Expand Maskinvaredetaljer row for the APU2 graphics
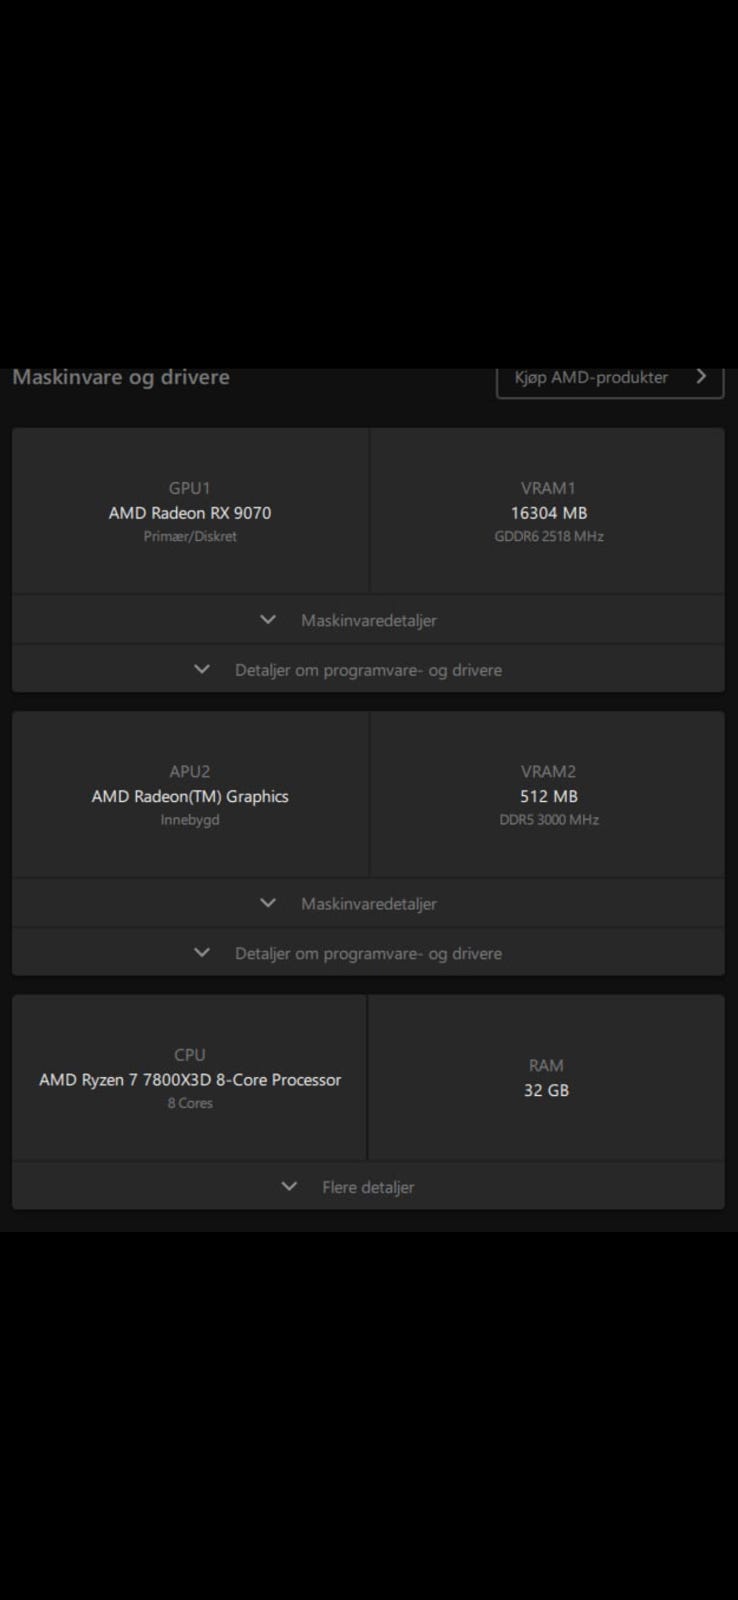 pos(368,903)
